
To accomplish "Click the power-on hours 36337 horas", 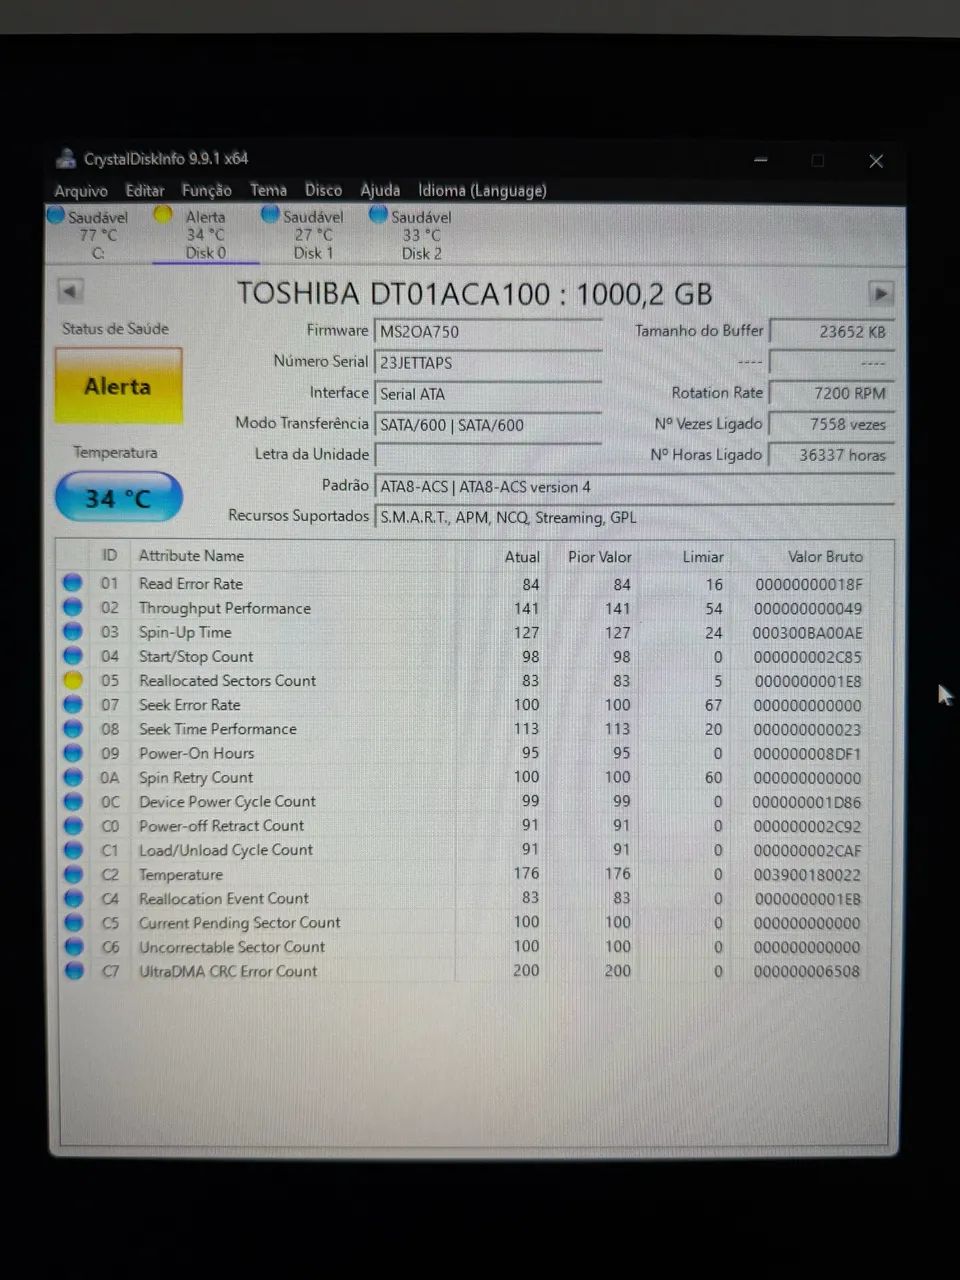I will (x=831, y=456).
